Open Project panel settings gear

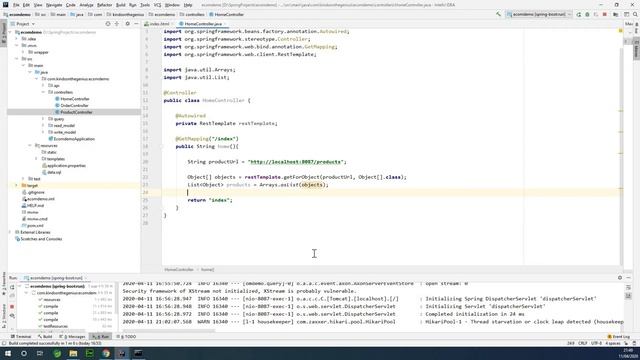tap(127, 24)
